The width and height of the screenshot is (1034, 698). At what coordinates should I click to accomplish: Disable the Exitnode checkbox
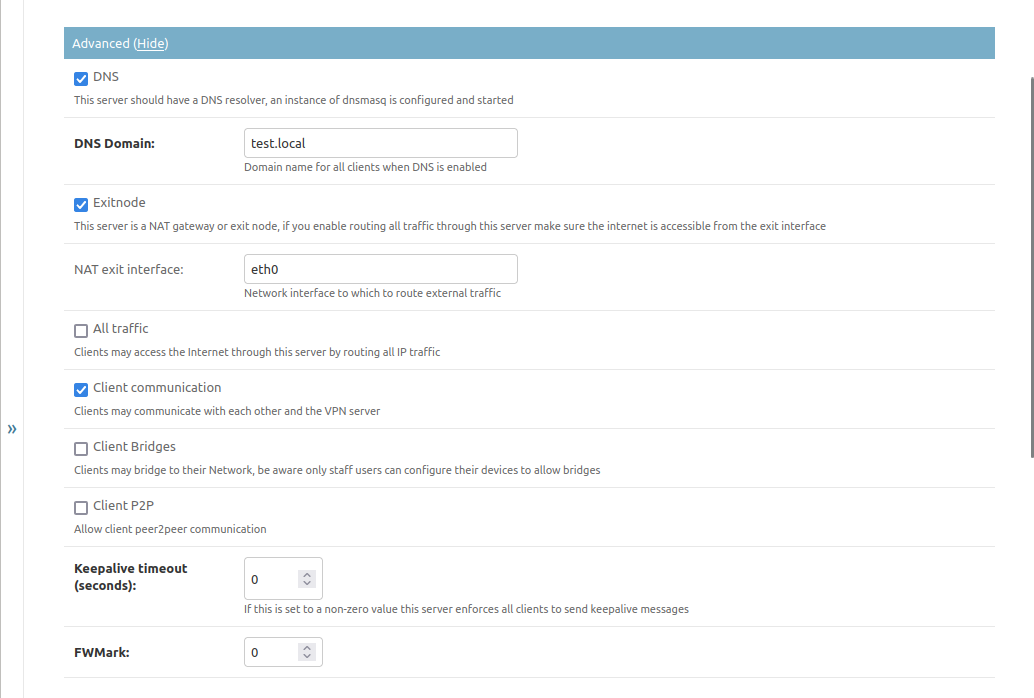(x=81, y=205)
